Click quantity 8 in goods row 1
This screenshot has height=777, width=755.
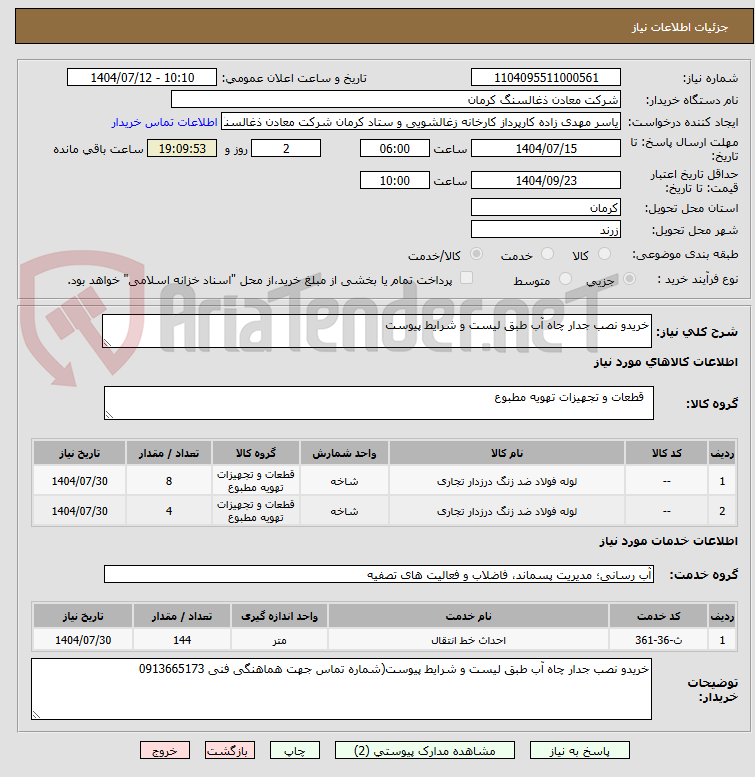tap(169, 481)
